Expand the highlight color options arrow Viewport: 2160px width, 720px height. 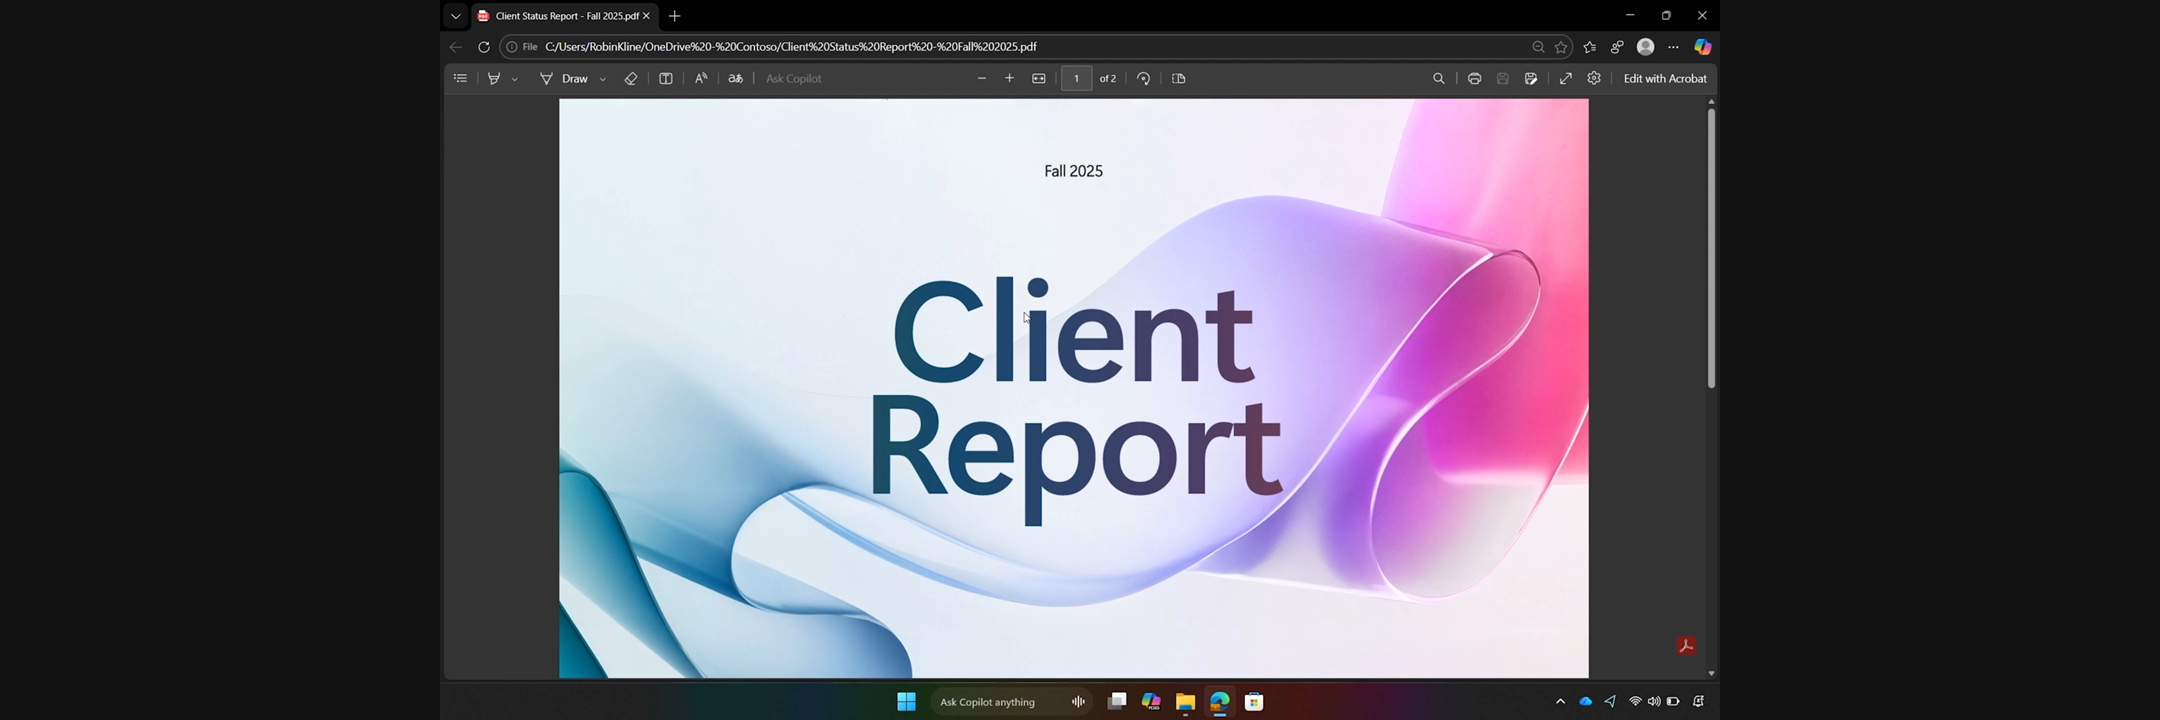(515, 79)
